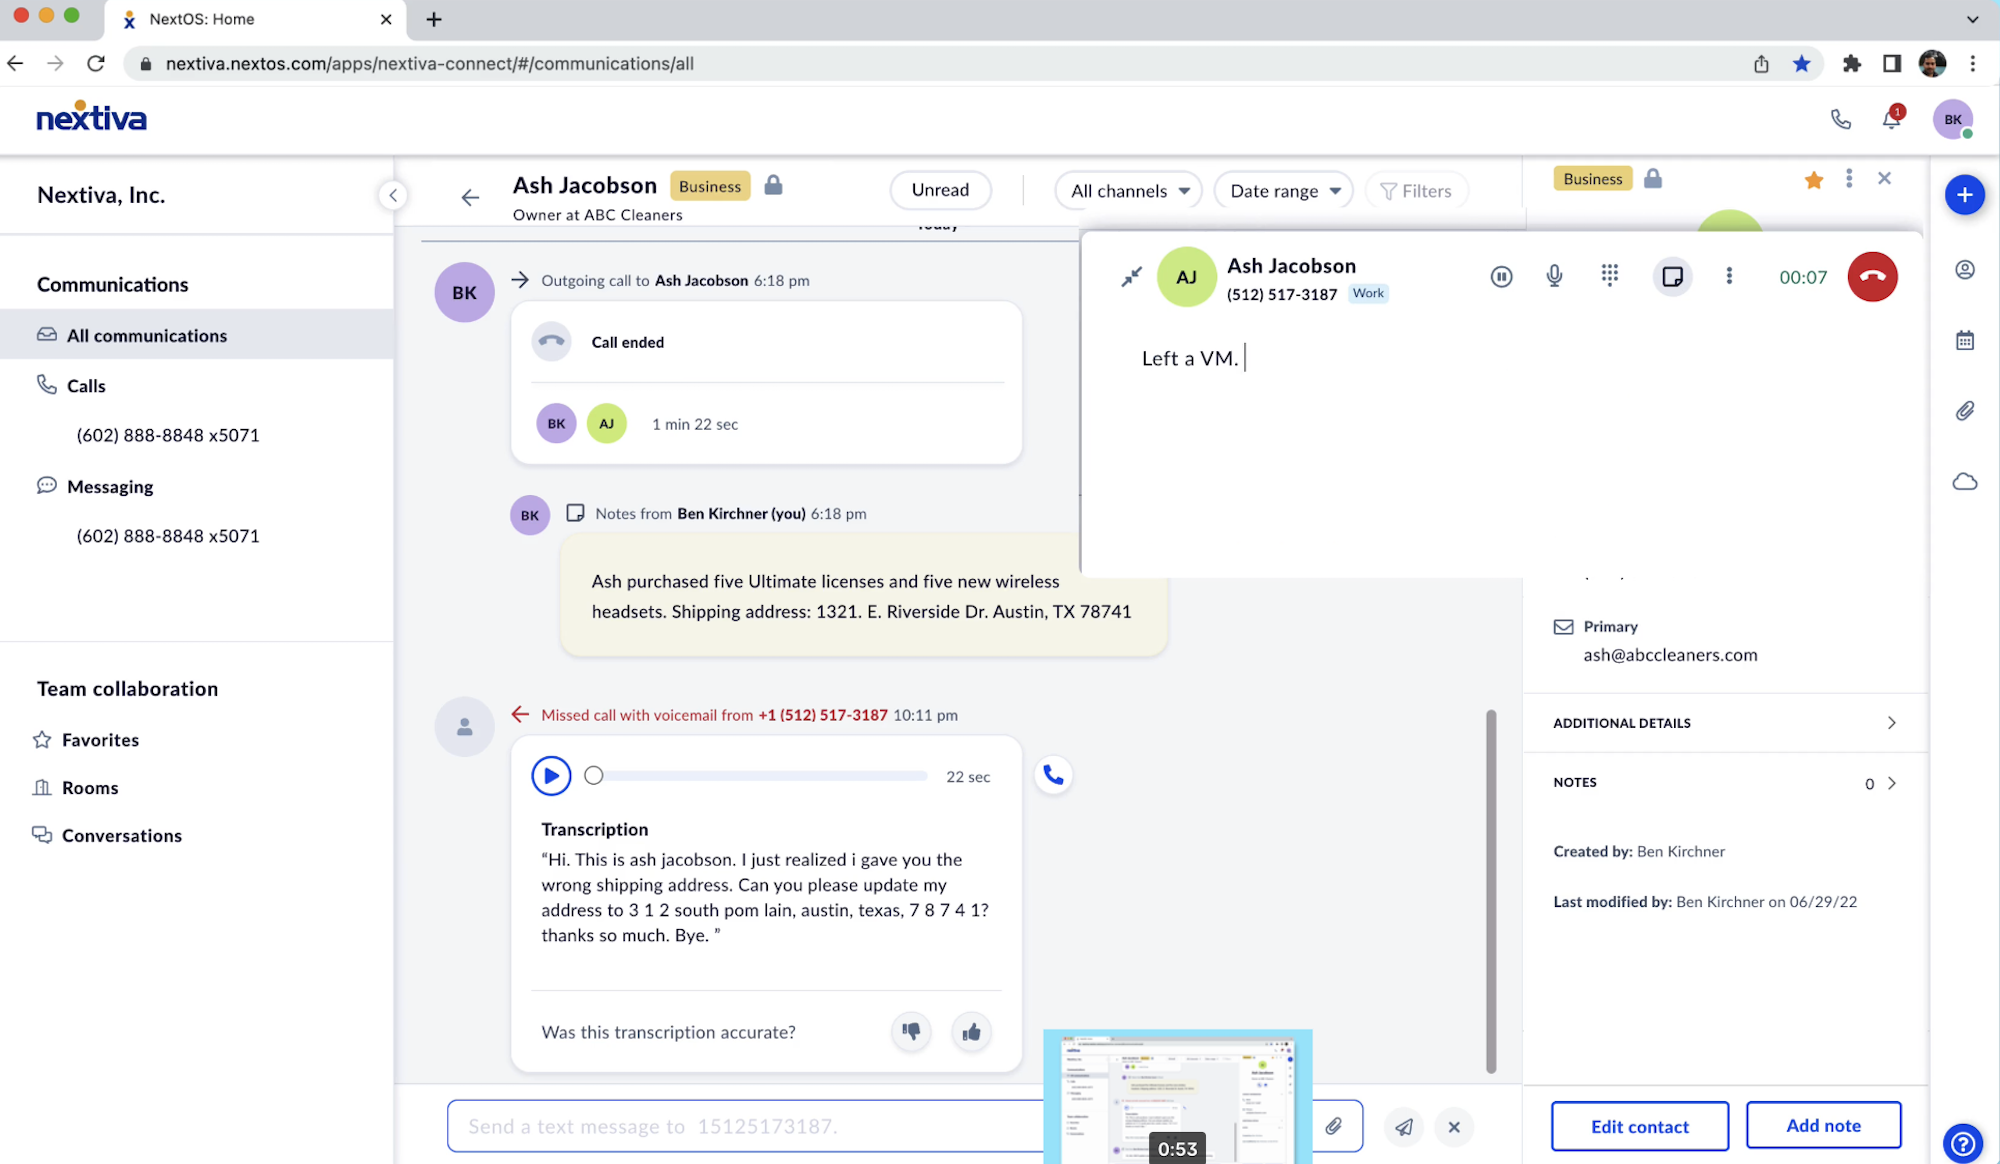The width and height of the screenshot is (2000, 1164).
Task: Open the contacts icon in right rail
Action: [x=1964, y=270]
